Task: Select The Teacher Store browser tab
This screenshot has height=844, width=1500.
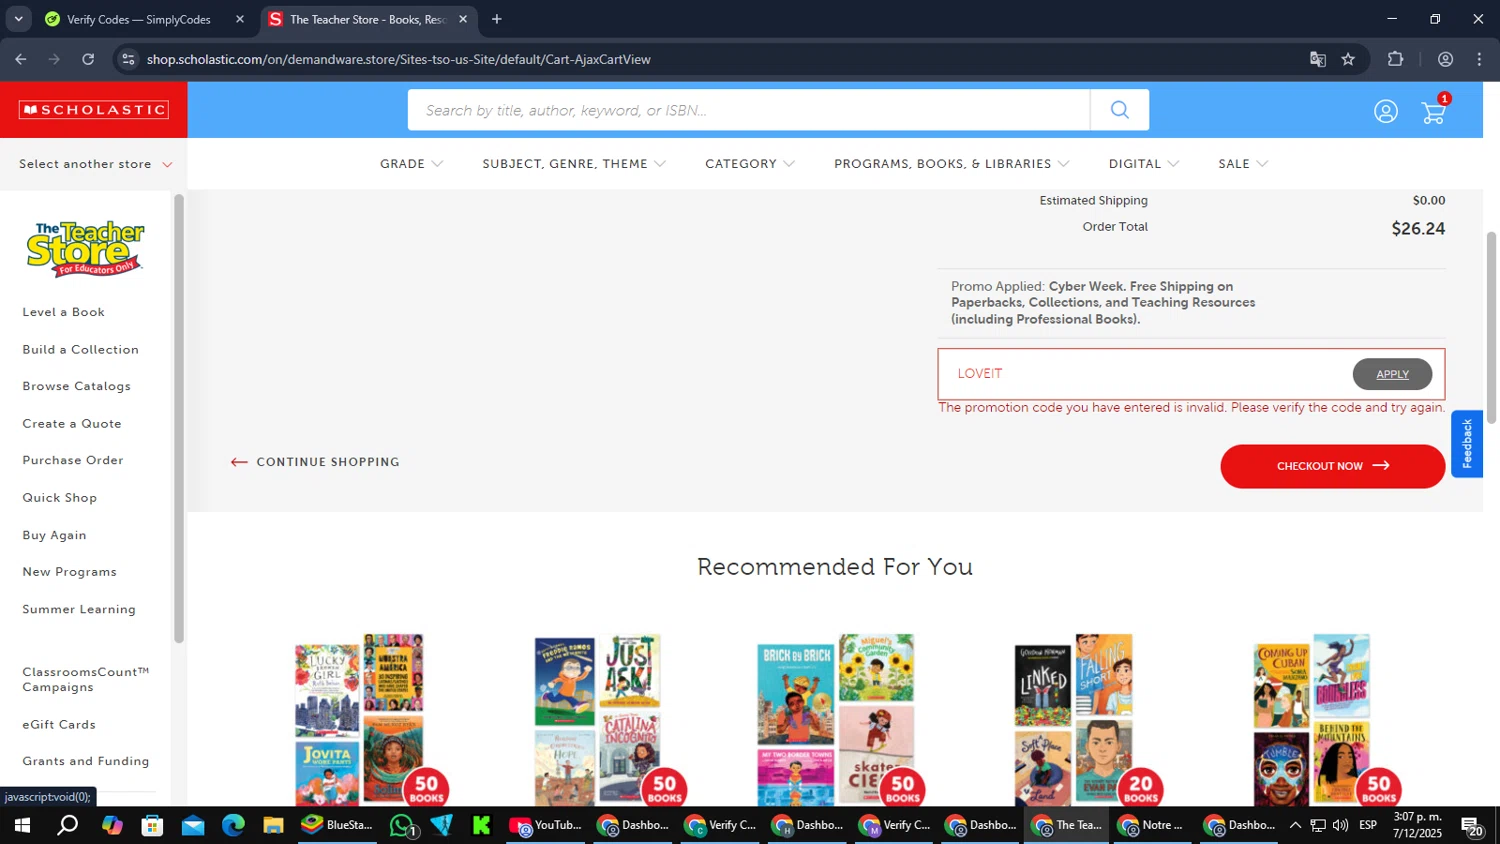Action: point(366,19)
